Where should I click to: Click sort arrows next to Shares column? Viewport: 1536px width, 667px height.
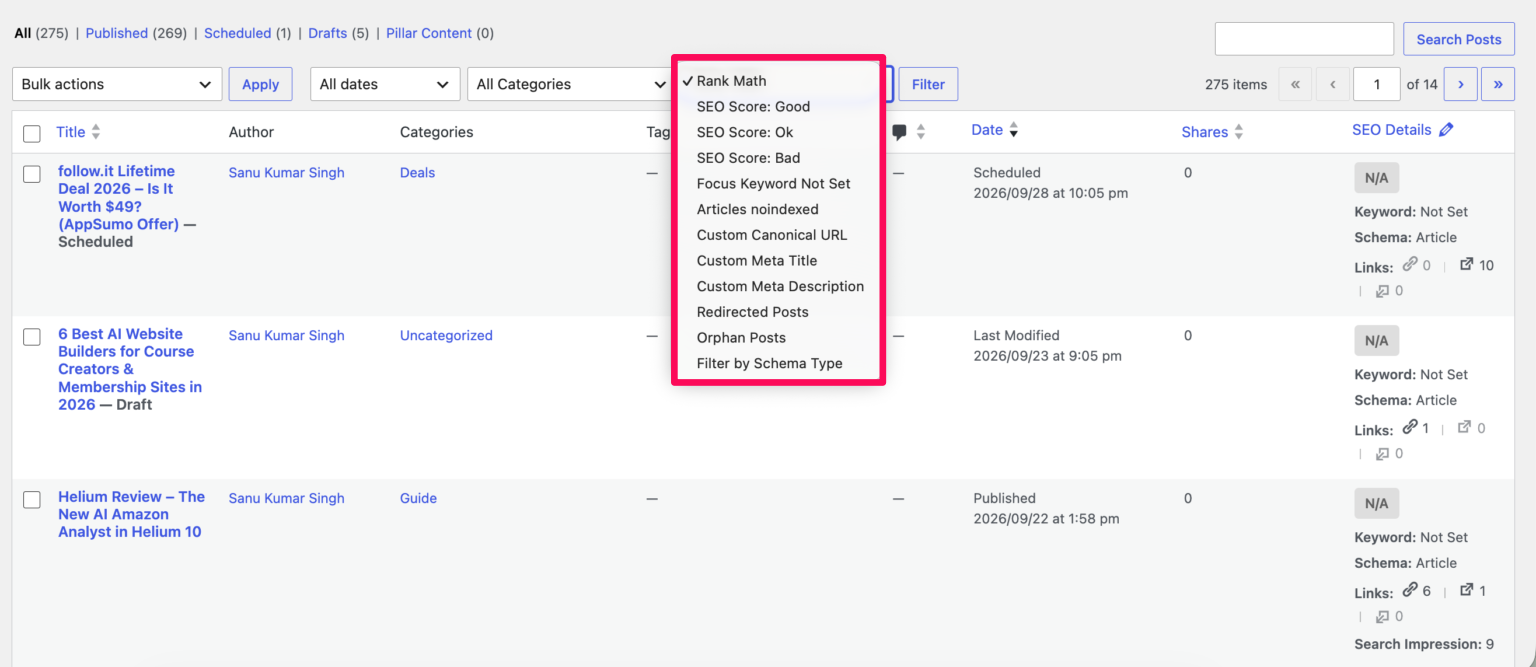tap(1239, 132)
